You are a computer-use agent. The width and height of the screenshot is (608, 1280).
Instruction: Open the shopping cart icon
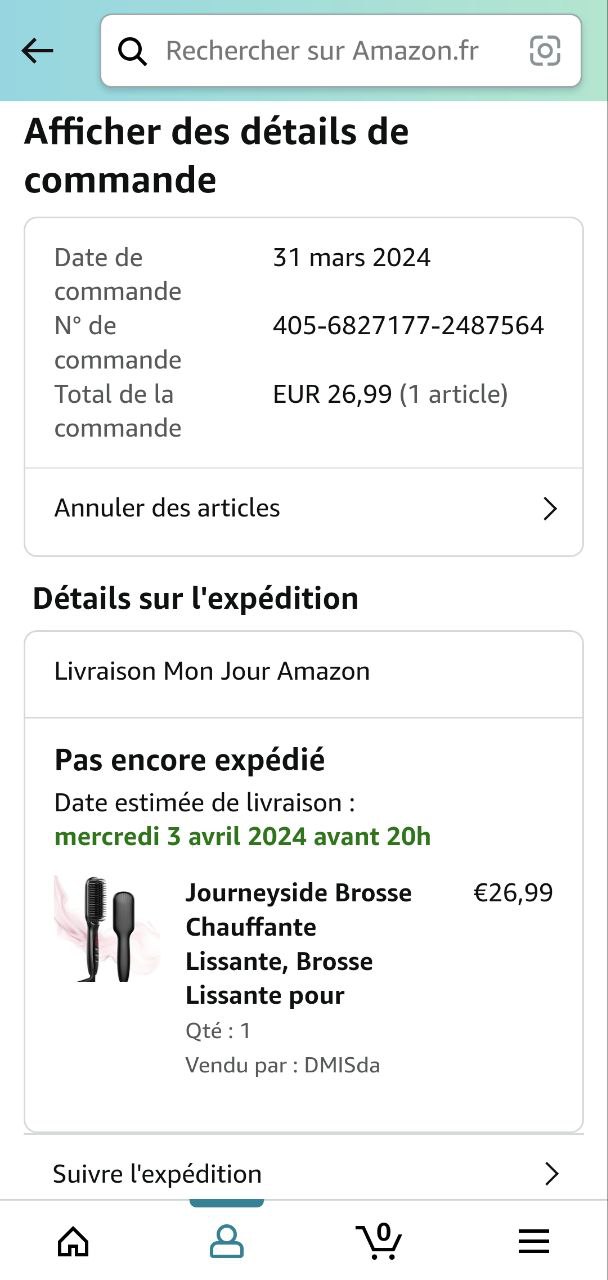(380, 1241)
